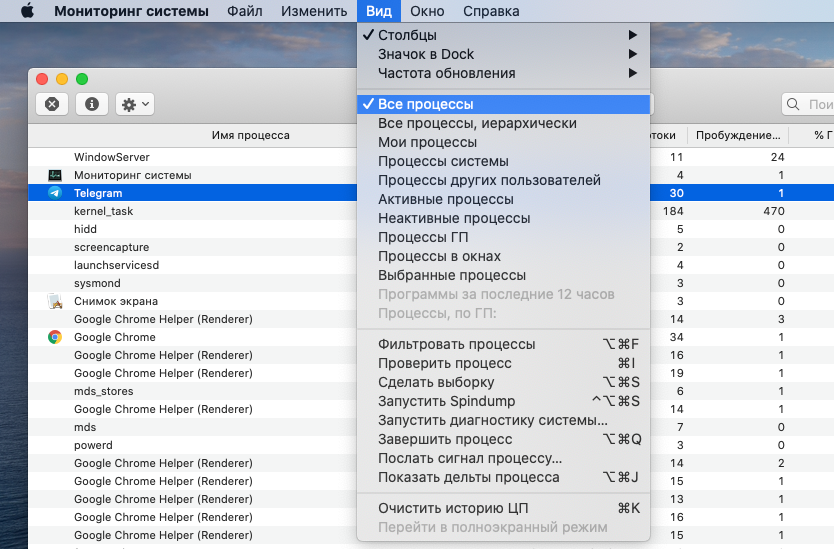Expand the Частота обновления submenu
This screenshot has height=549, width=834.
coord(503,73)
